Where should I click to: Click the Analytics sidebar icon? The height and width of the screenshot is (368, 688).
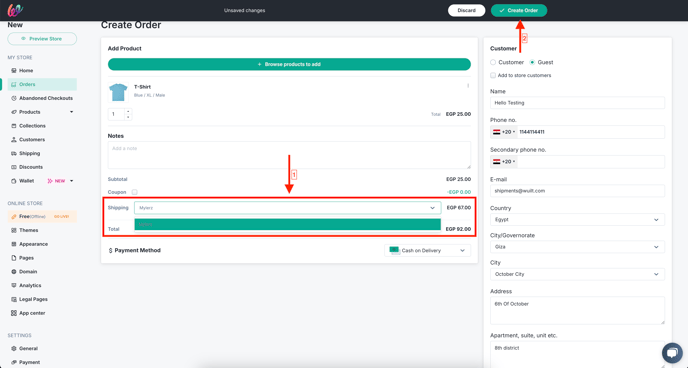click(x=14, y=286)
